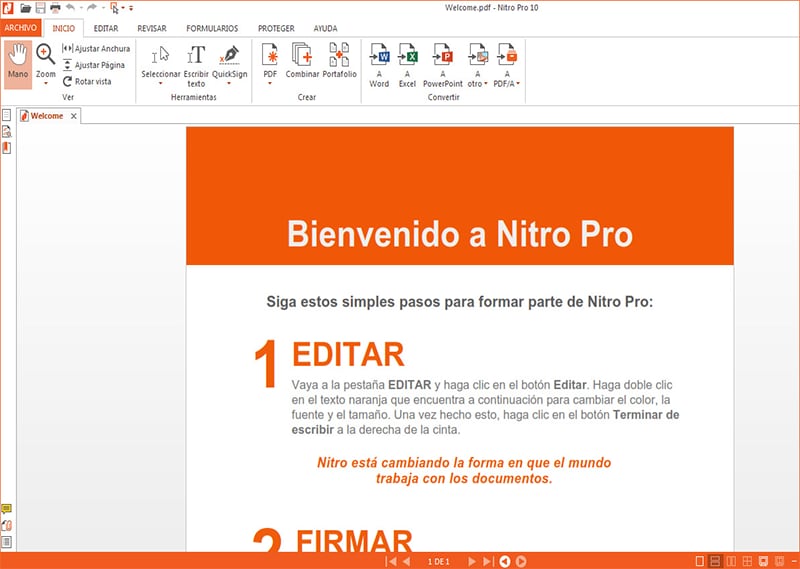This screenshot has width=800, height=569.
Task: Create a Portafolio
Action: [x=339, y=61]
